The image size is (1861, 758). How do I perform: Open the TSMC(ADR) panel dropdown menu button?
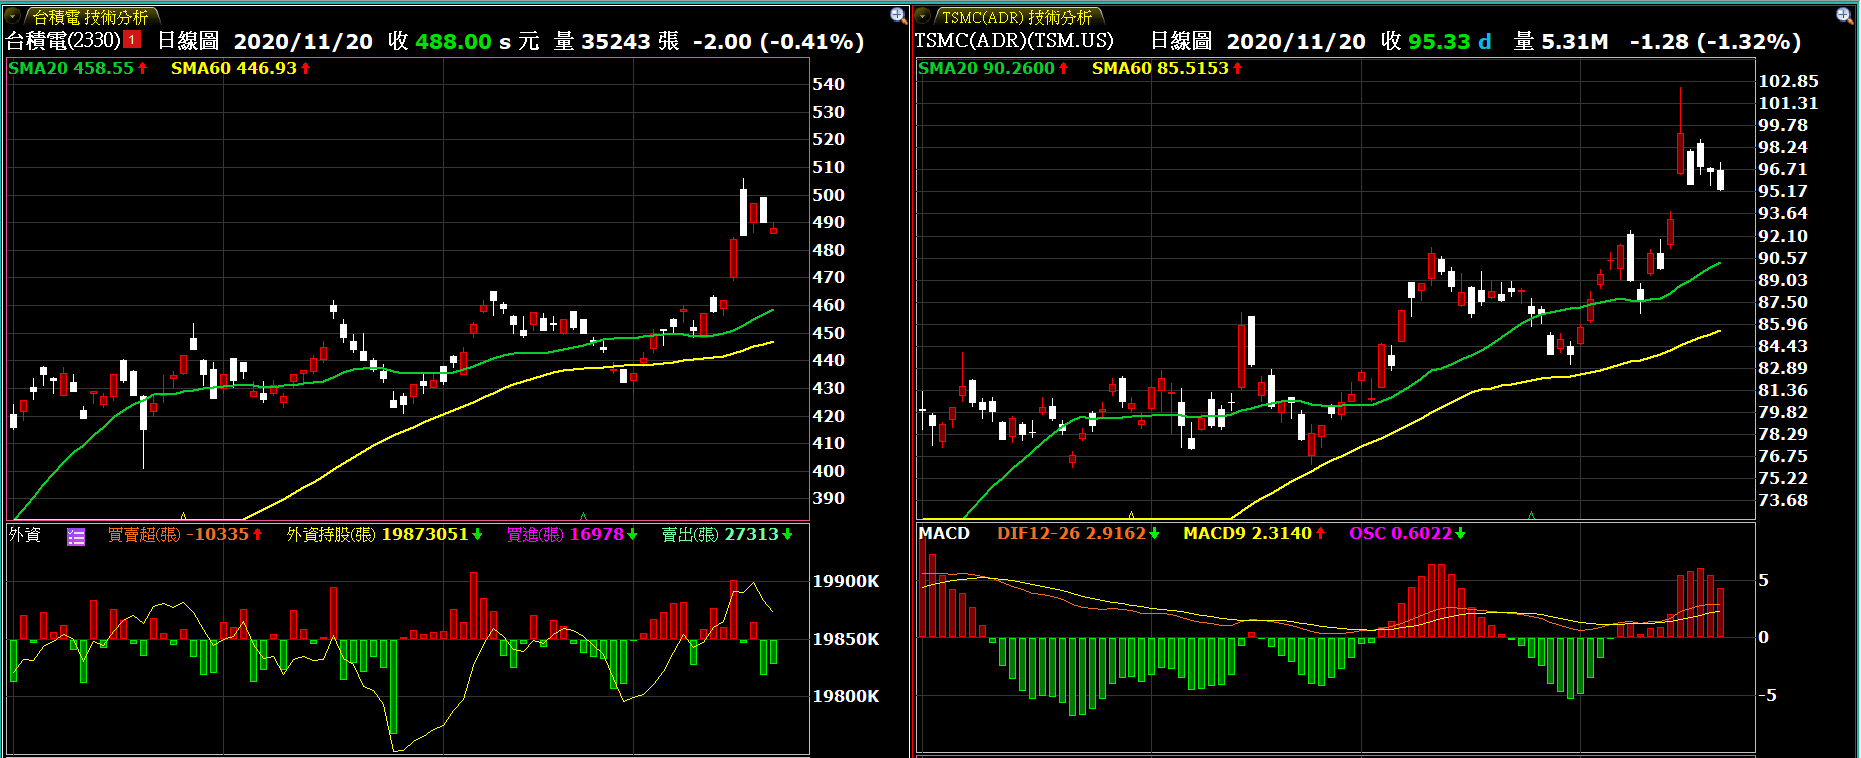[923, 16]
